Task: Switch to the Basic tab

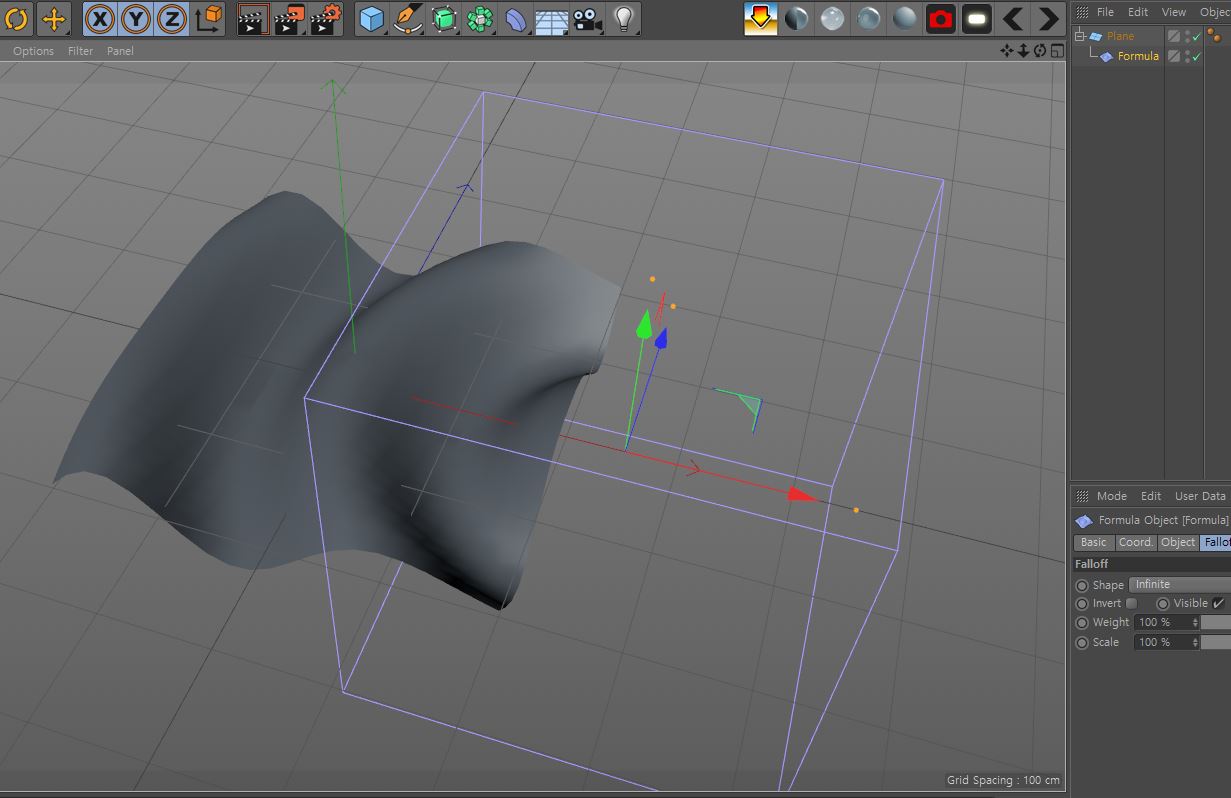Action: point(1094,542)
